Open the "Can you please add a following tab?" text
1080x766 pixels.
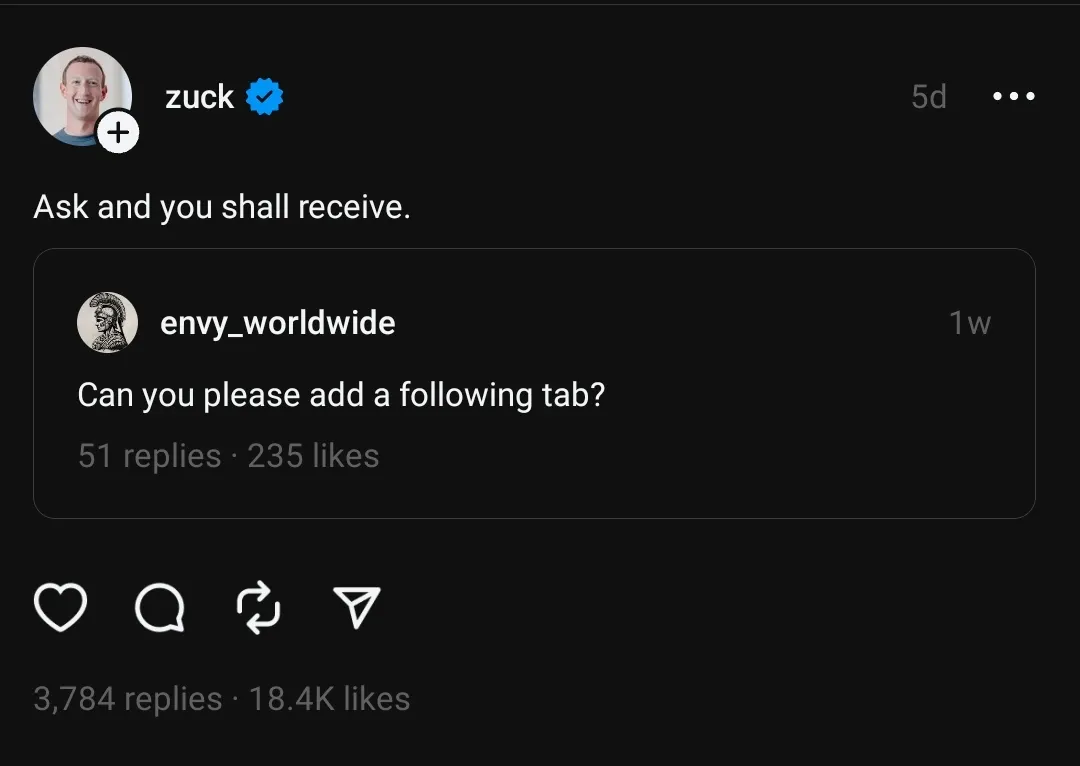[341, 395]
